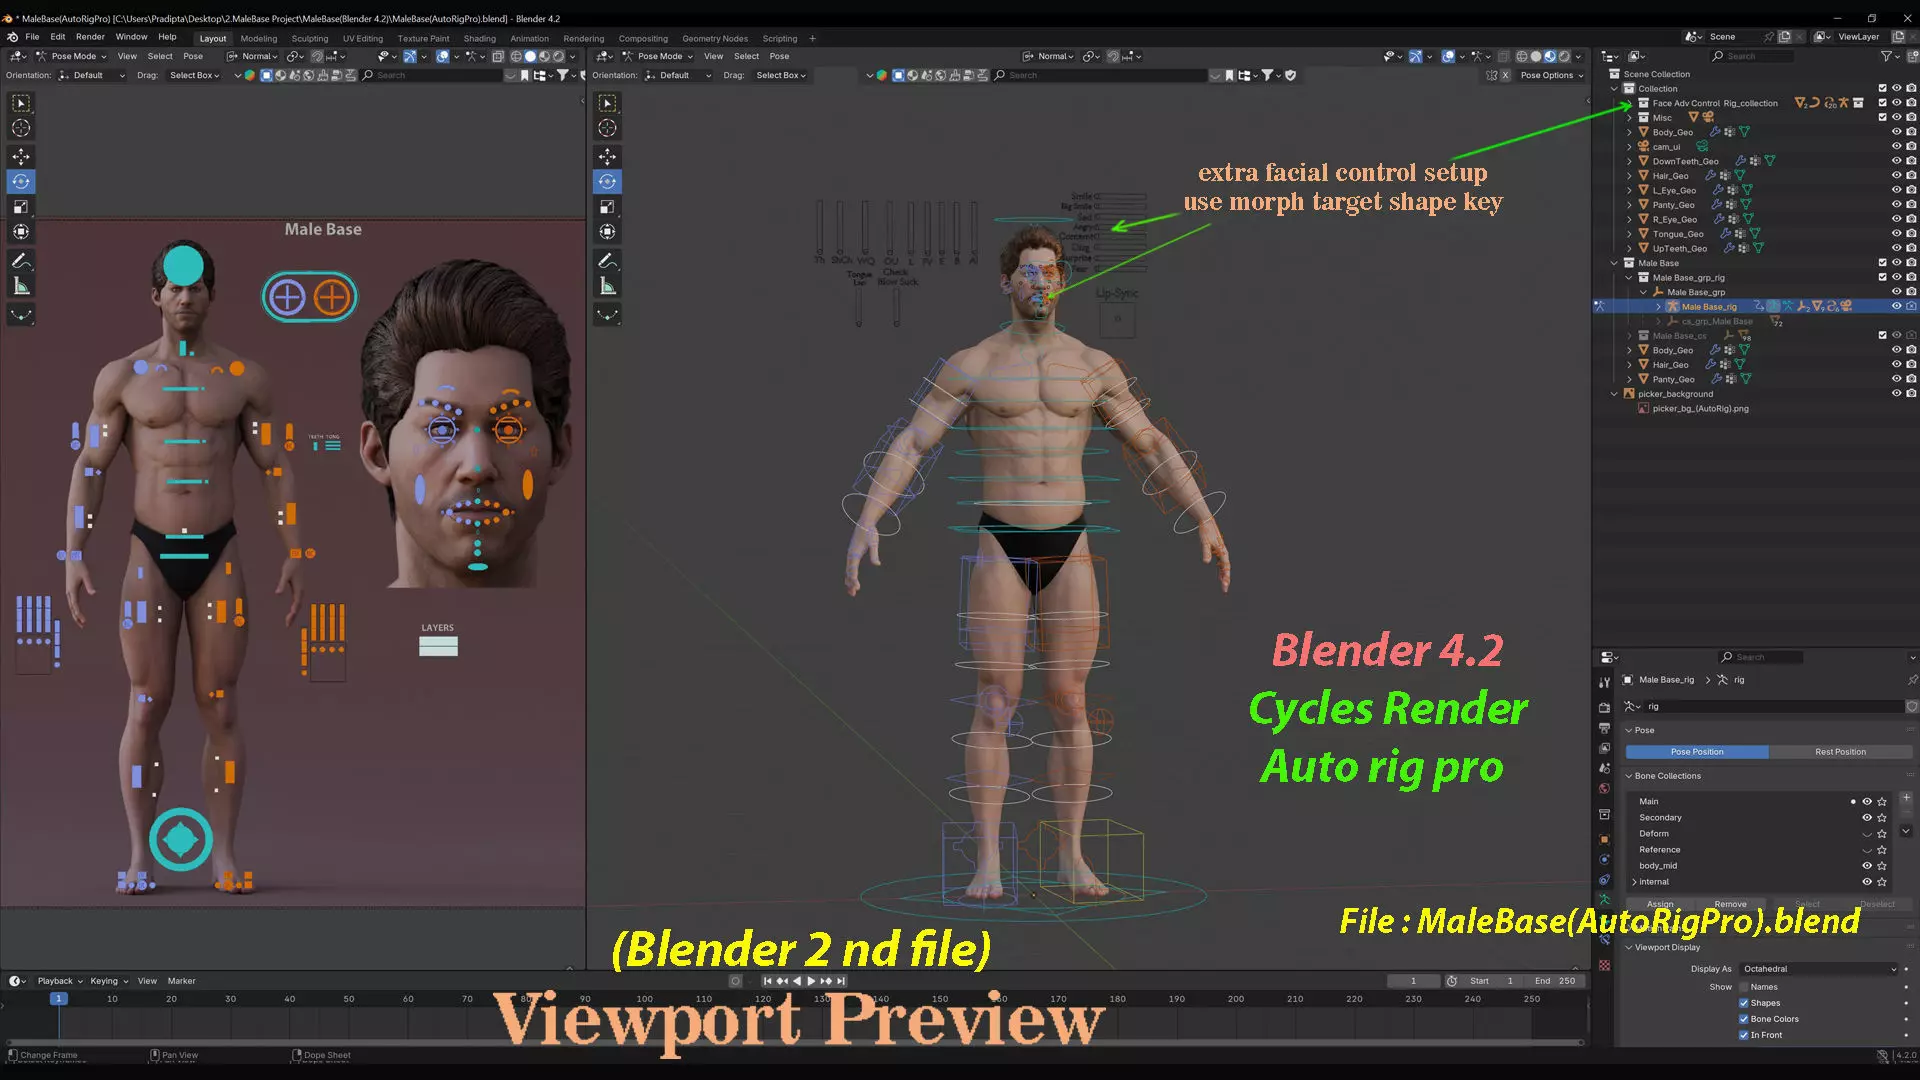
Task: Switch to the Geometry Nodes workspace tab
Action: [x=715, y=39]
